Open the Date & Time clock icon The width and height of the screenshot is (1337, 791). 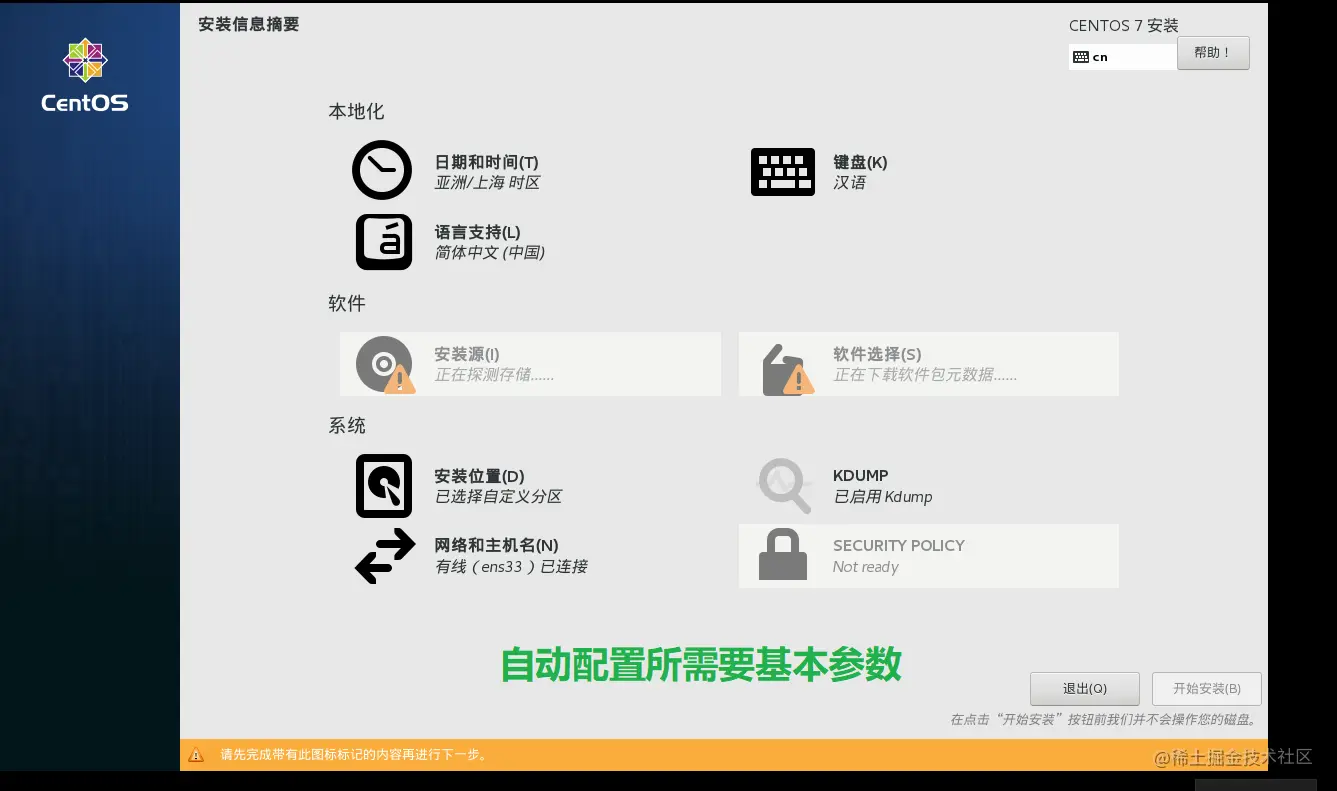[382, 170]
